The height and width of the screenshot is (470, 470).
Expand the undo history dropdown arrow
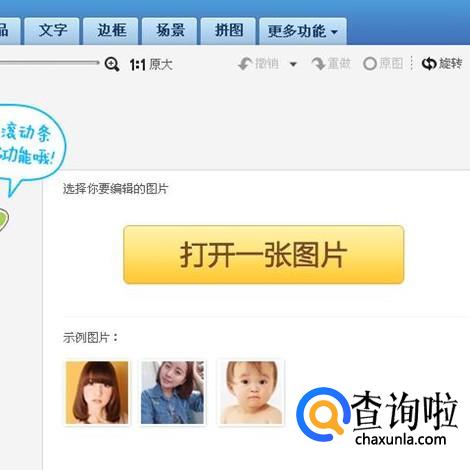(x=293, y=64)
